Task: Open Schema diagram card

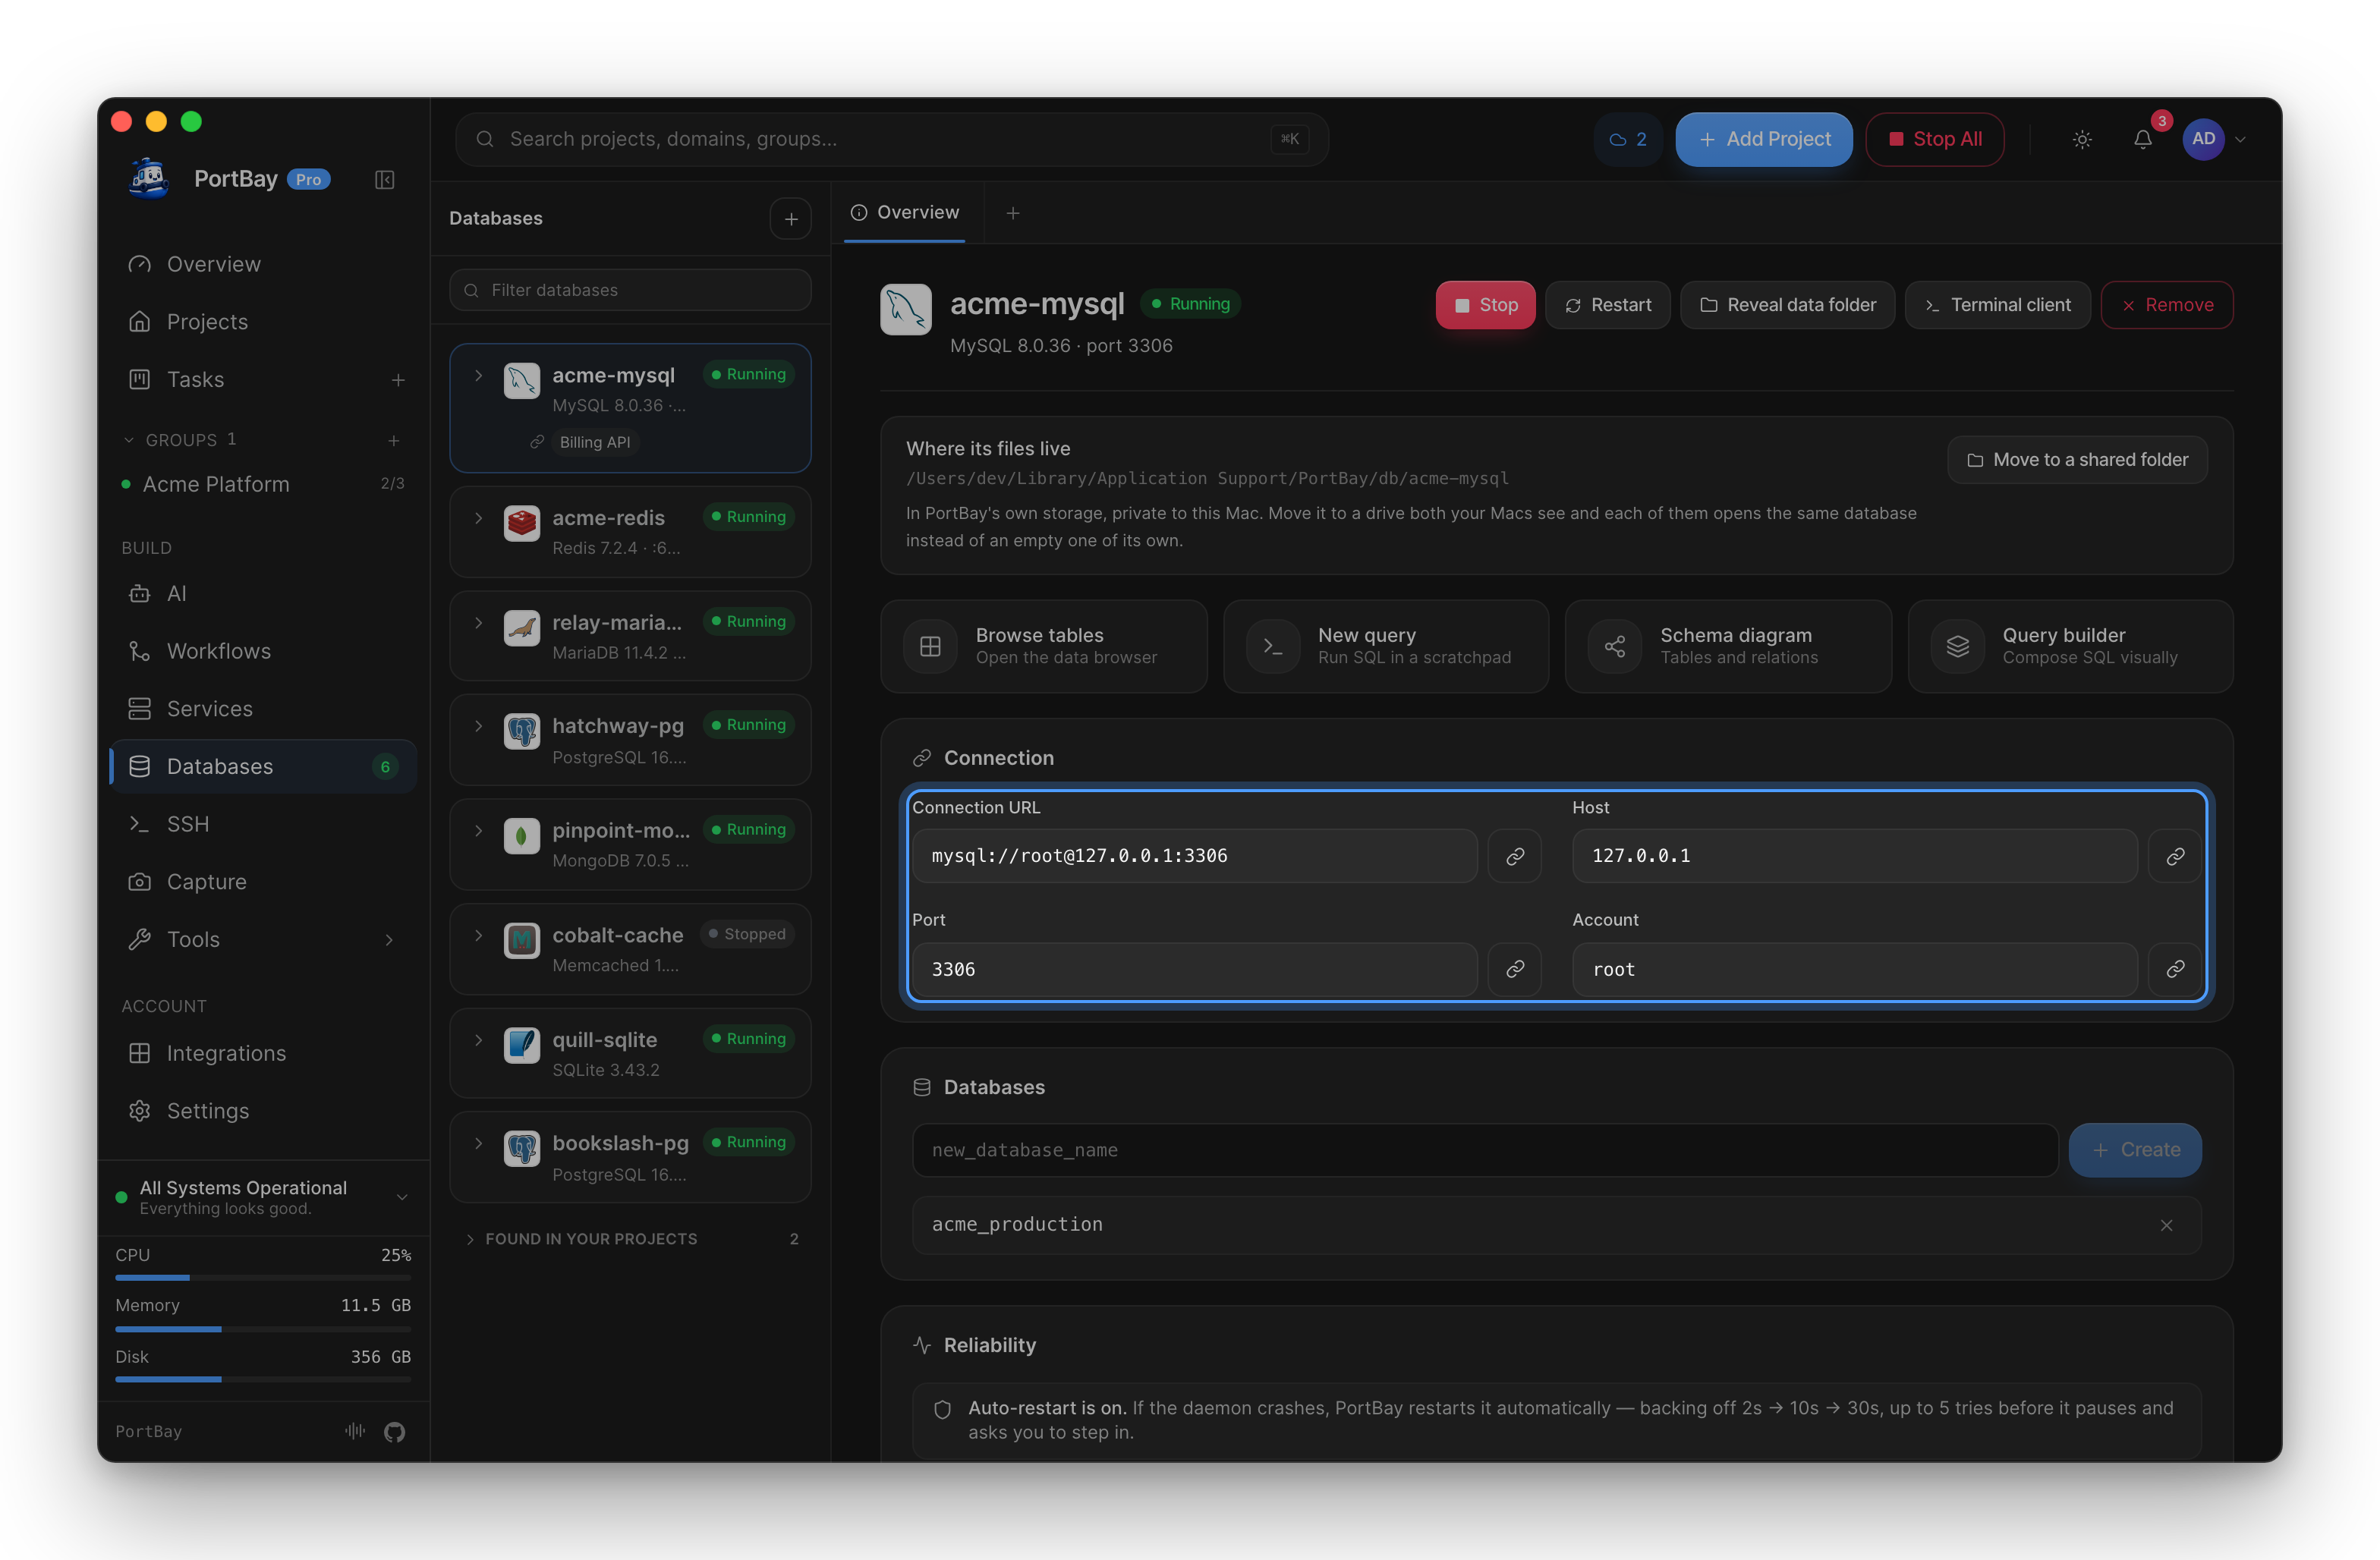Action: [1728, 646]
